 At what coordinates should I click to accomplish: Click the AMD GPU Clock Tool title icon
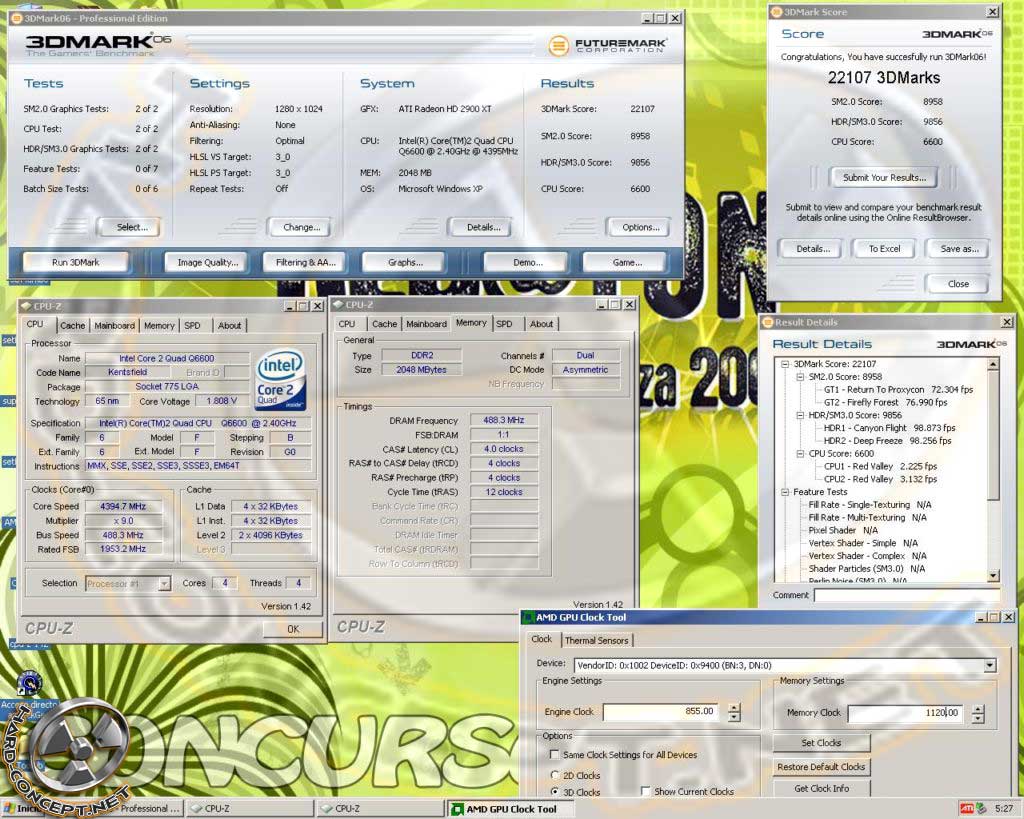pos(528,617)
